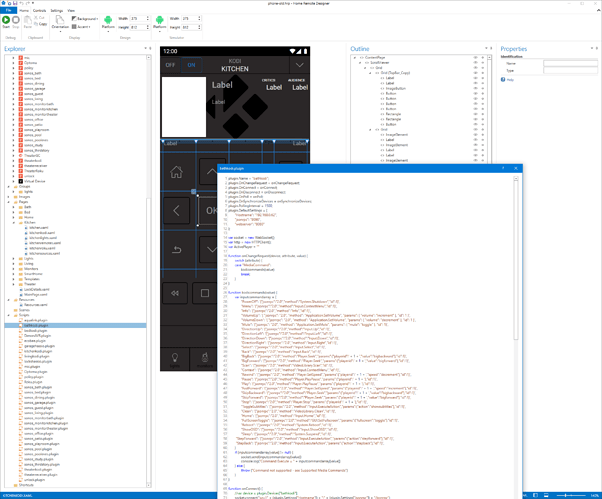Select the OFF toggle on the phone canvas
Image resolution: width=602 pixels, height=499 pixels.
pyautogui.click(x=170, y=65)
